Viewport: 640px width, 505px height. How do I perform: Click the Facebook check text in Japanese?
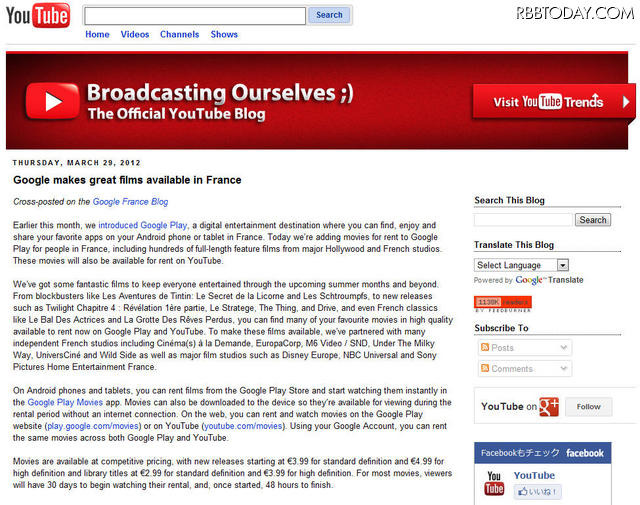[x=520, y=453]
